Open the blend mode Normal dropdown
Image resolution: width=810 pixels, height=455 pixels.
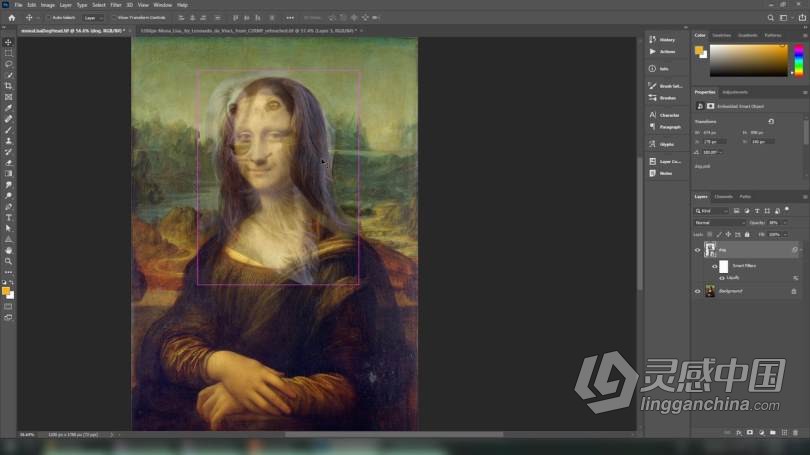[x=719, y=223]
